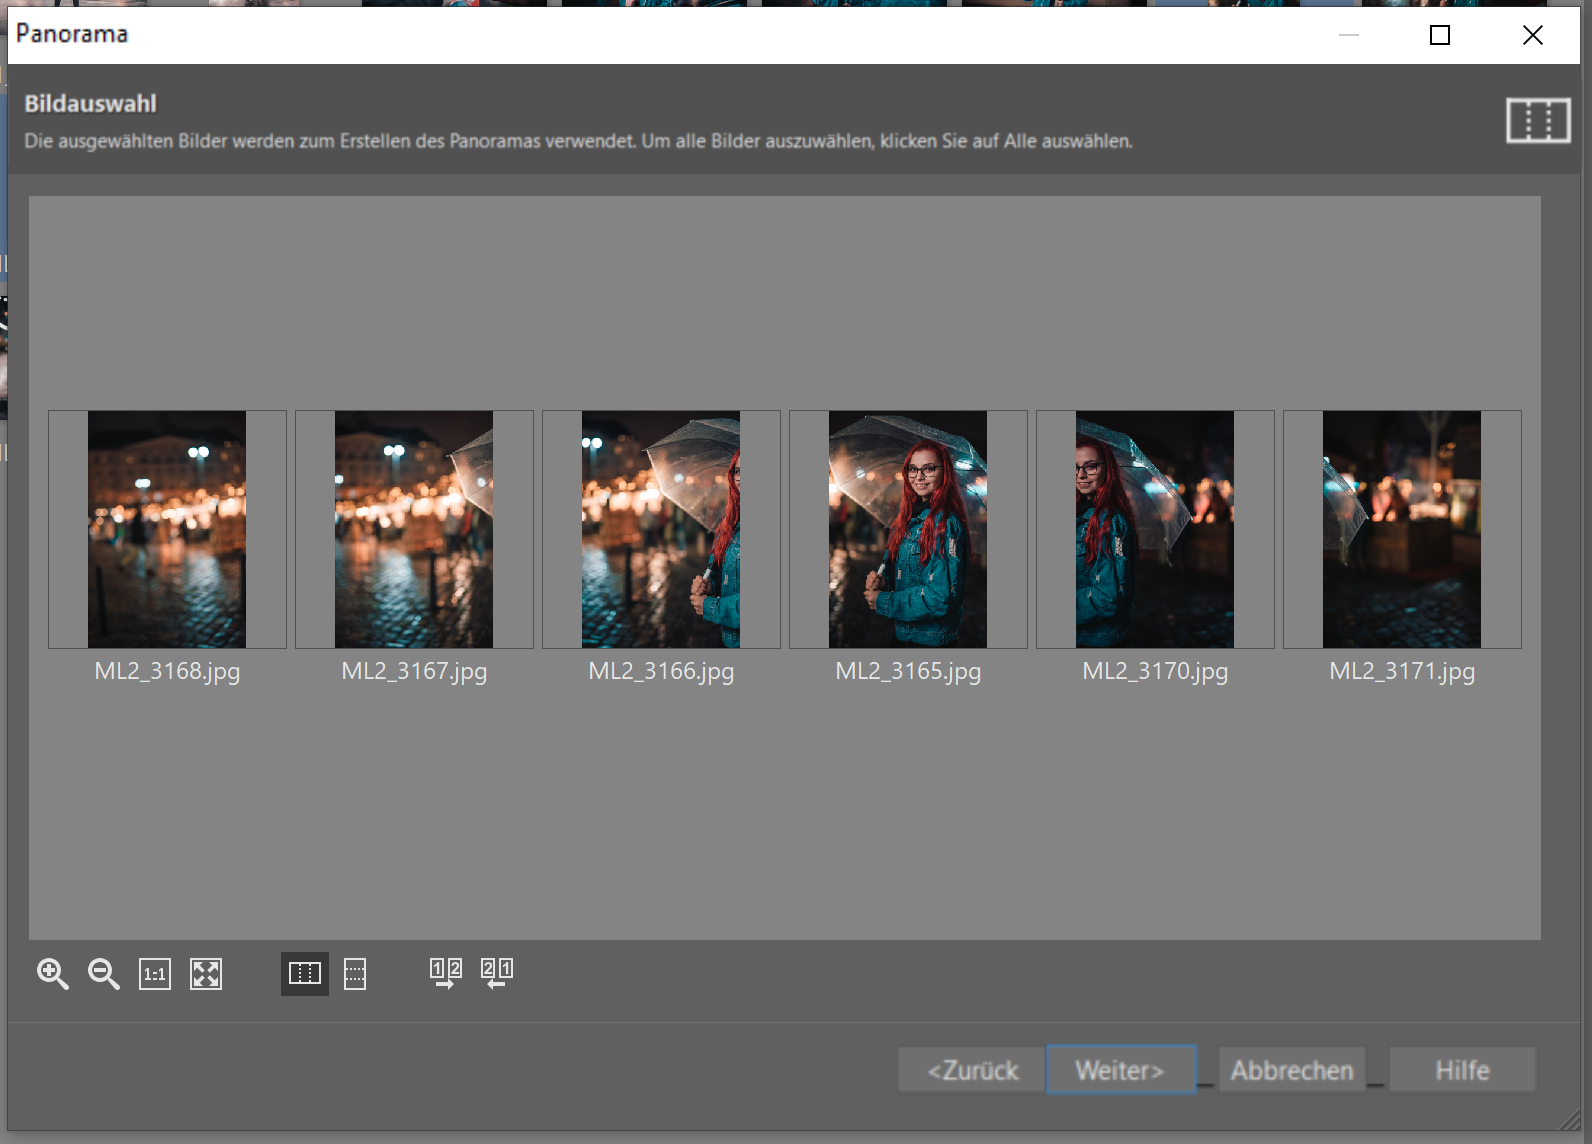The width and height of the screenshot is (1592, 1144).
Task: Cancel the wizard via Abbrechen
Action: [1292, 1070]
